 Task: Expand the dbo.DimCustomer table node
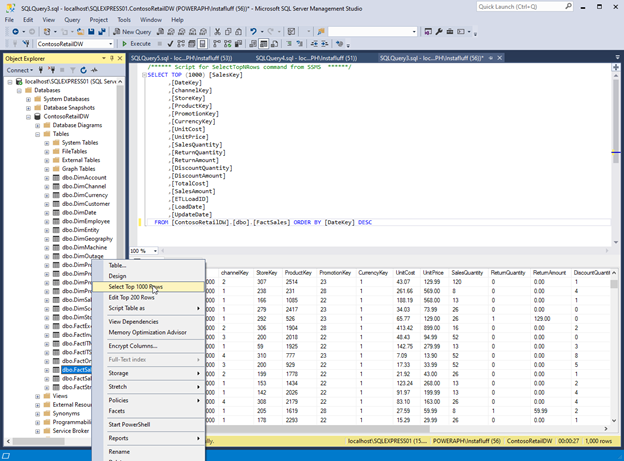[47, 204]
